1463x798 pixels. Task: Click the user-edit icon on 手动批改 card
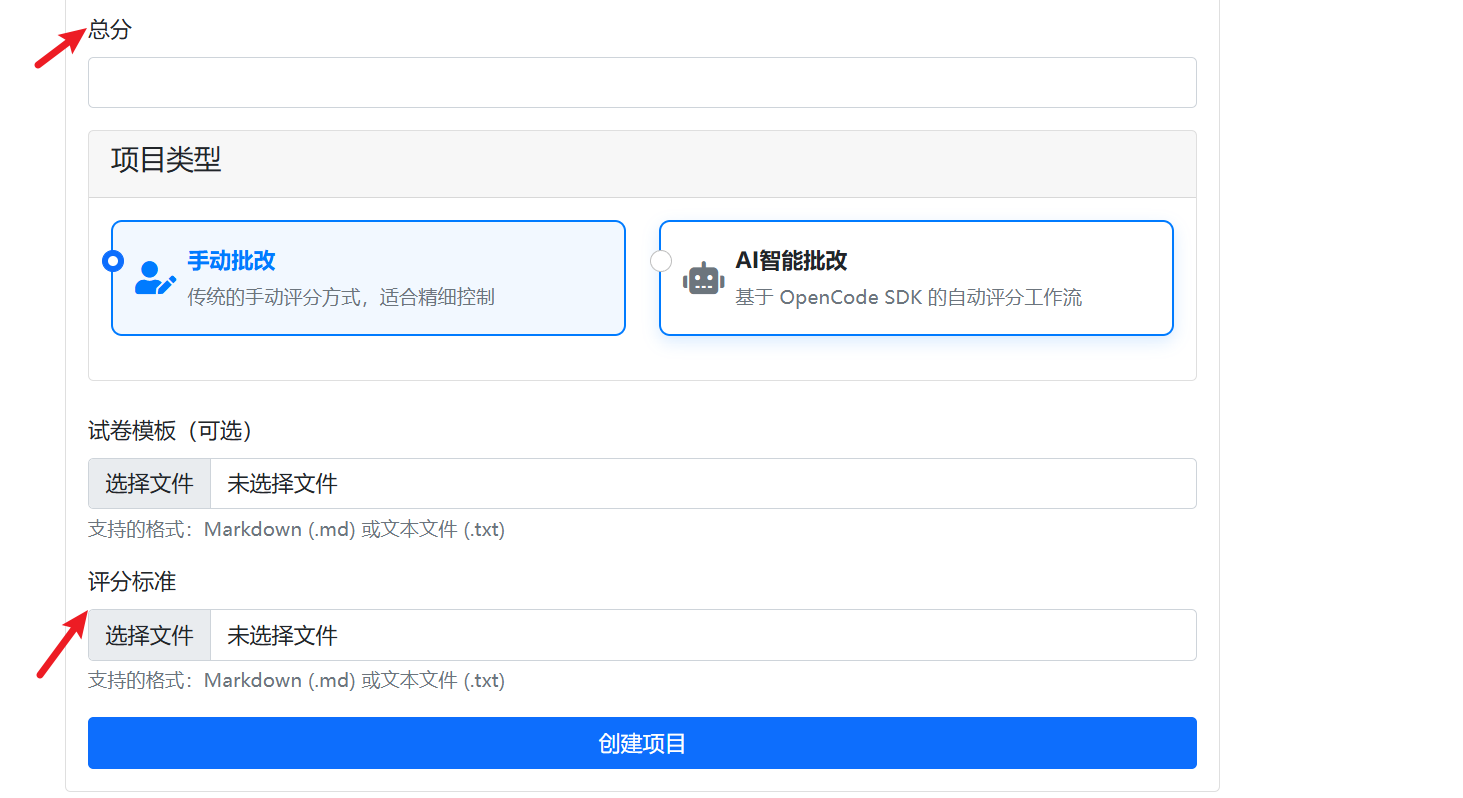(155, 278)
